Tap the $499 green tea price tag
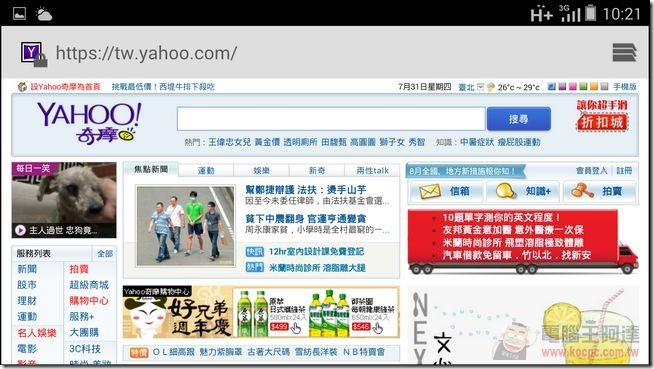This screenshot has width=654, height=369. pyautogui.click(x=279, y=326)
